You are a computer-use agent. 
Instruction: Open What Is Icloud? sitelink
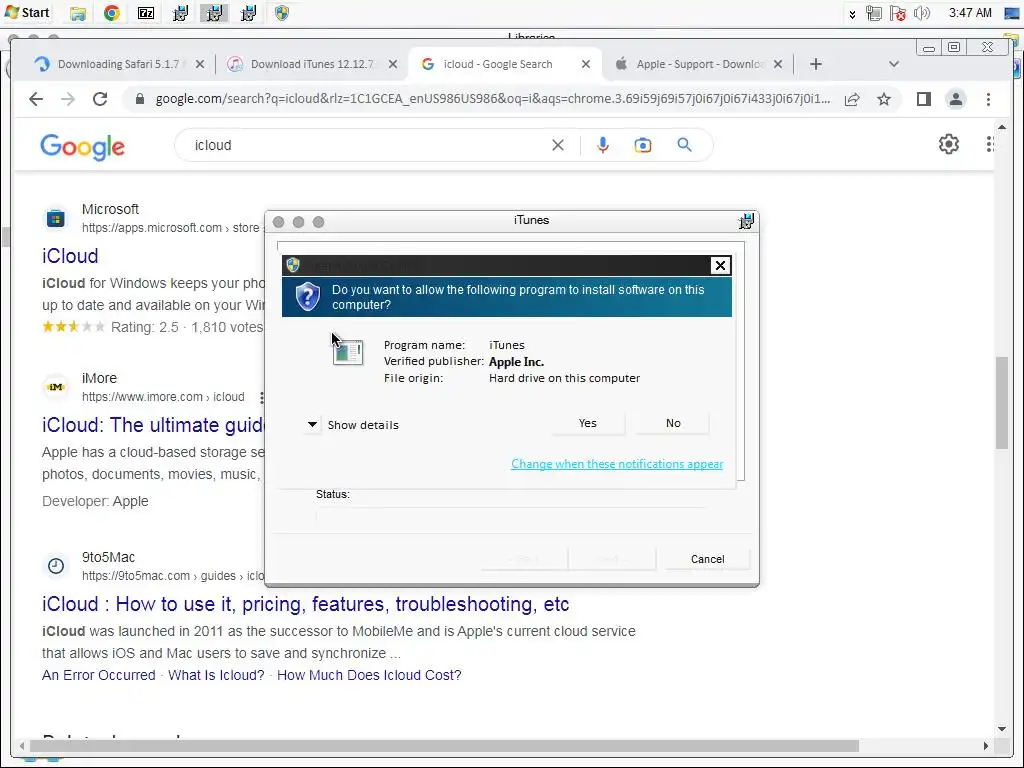[x=216, y=675]
